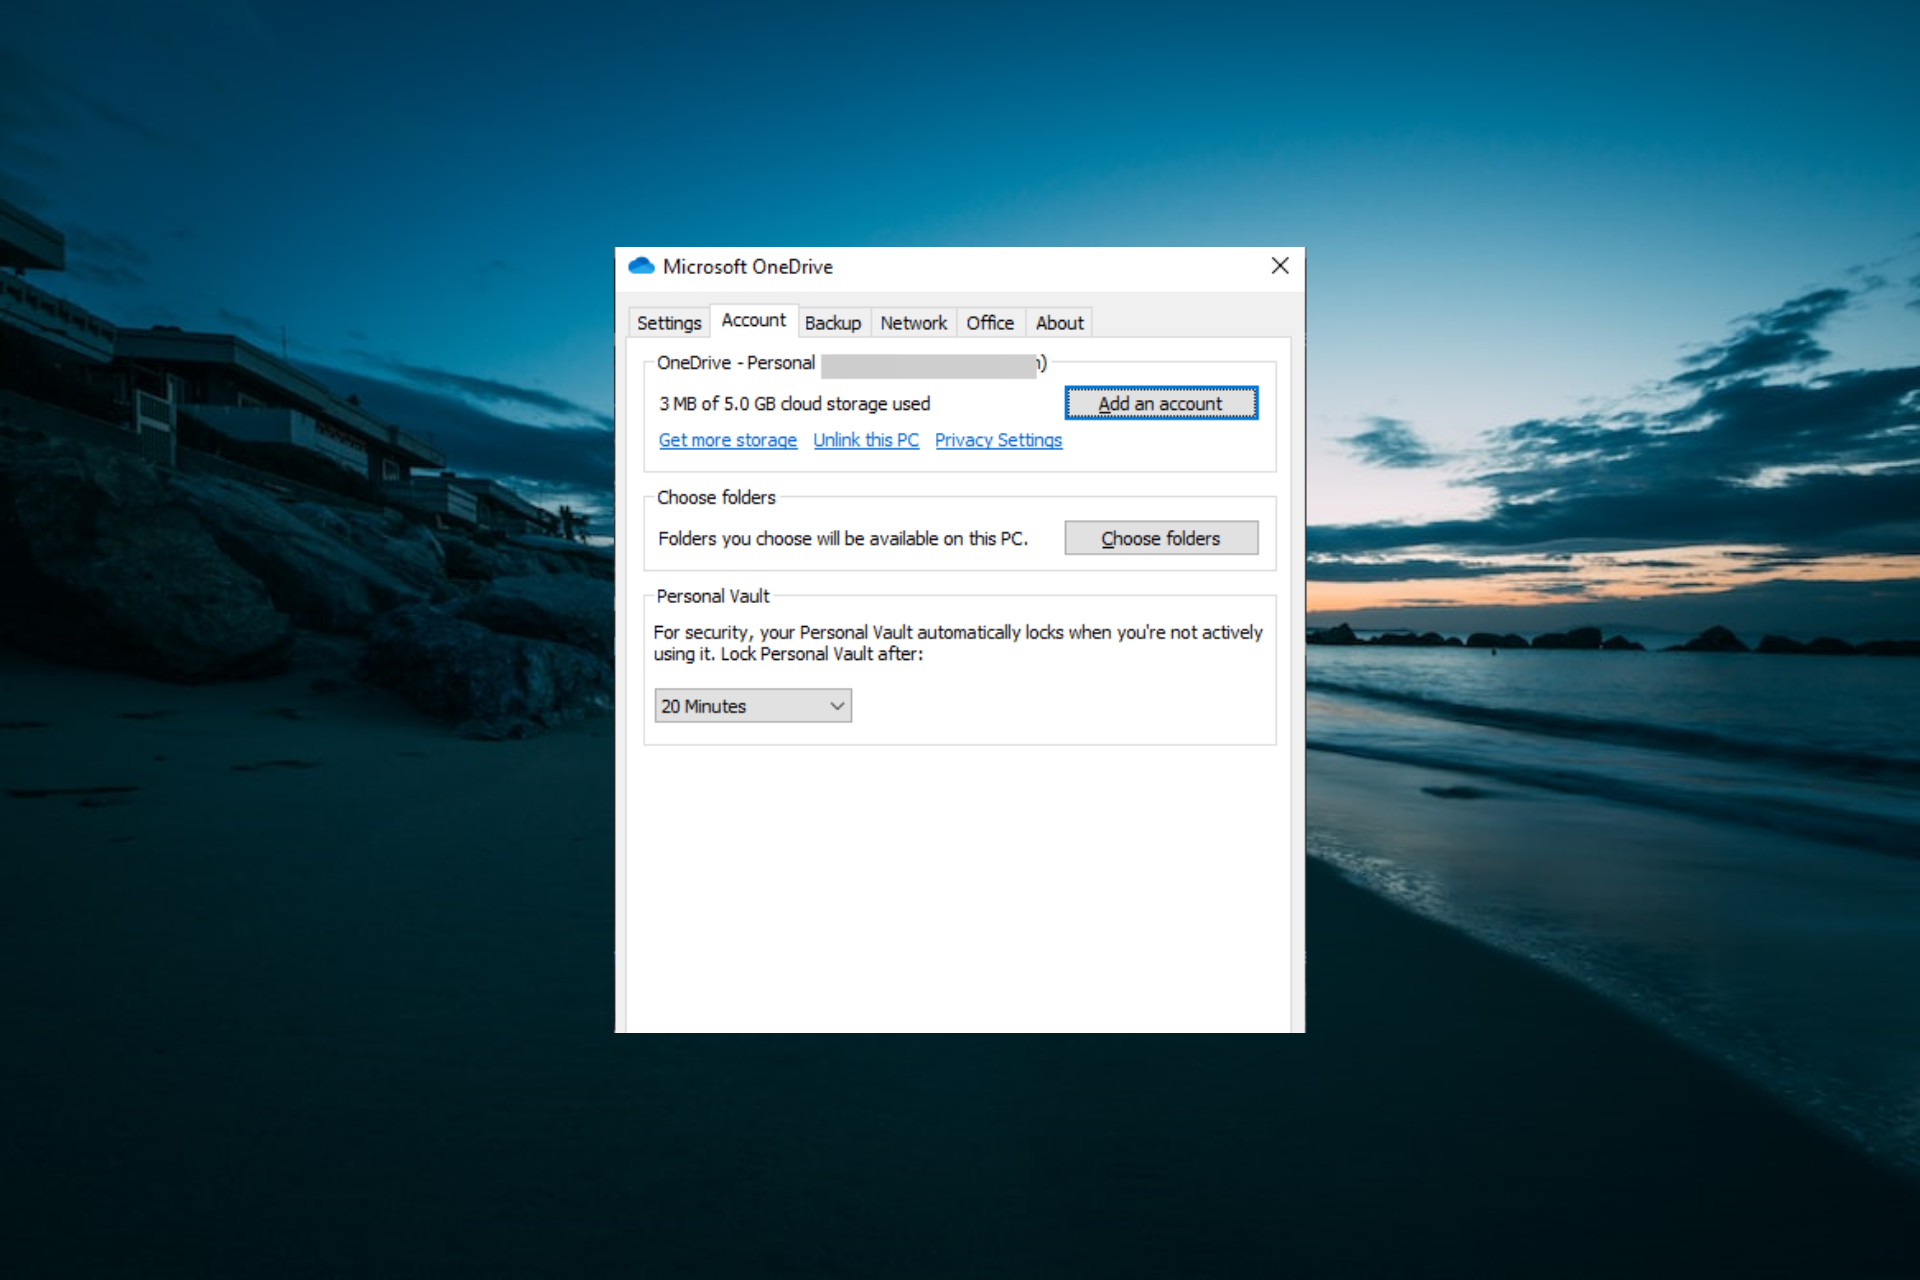Open the Office tab
Image resolution: width=1920 pixels, height=1280 pixels.
coord(990,323)
